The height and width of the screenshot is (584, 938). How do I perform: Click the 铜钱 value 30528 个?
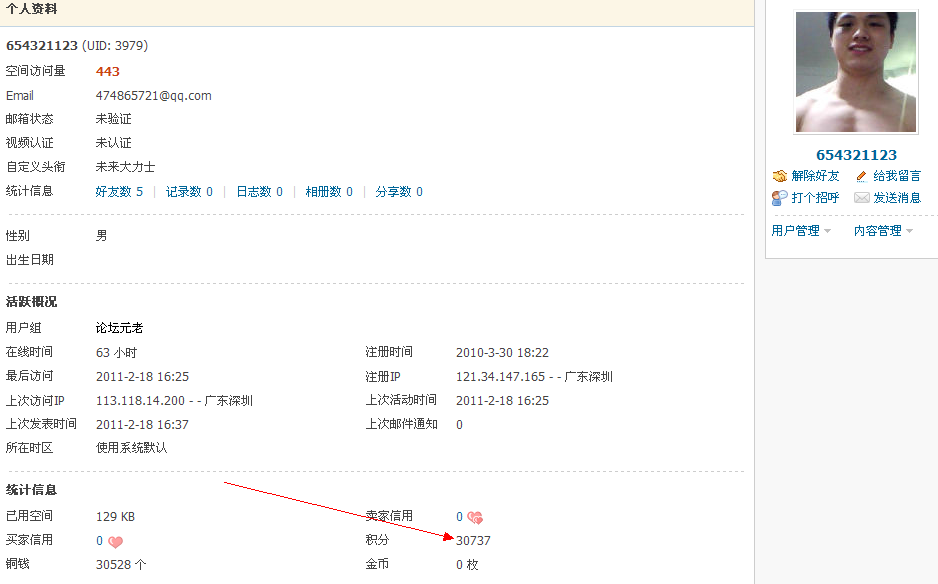pos(121,564)
